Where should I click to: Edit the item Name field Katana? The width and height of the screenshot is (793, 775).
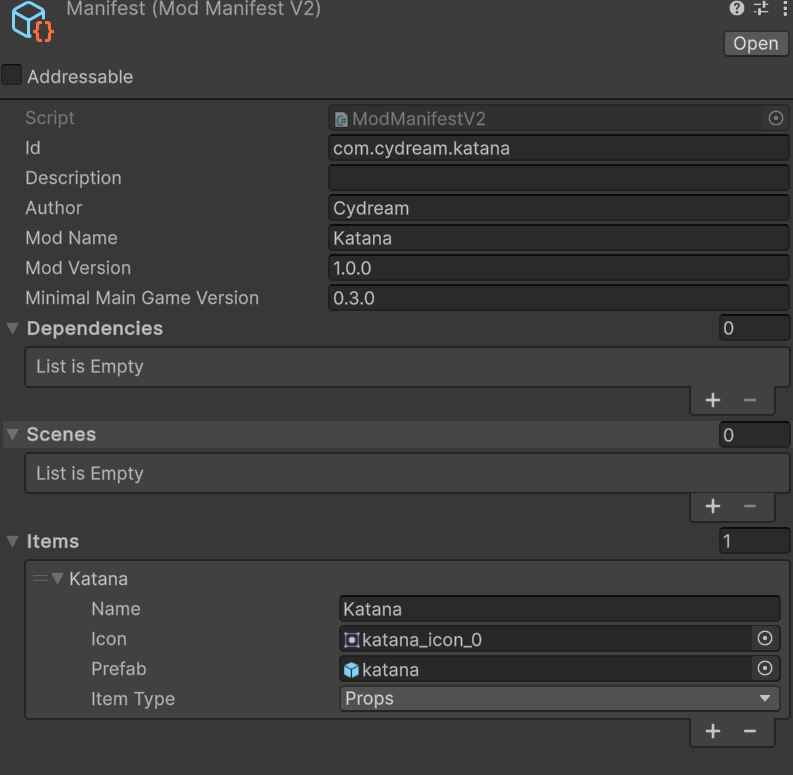[559, 609]
